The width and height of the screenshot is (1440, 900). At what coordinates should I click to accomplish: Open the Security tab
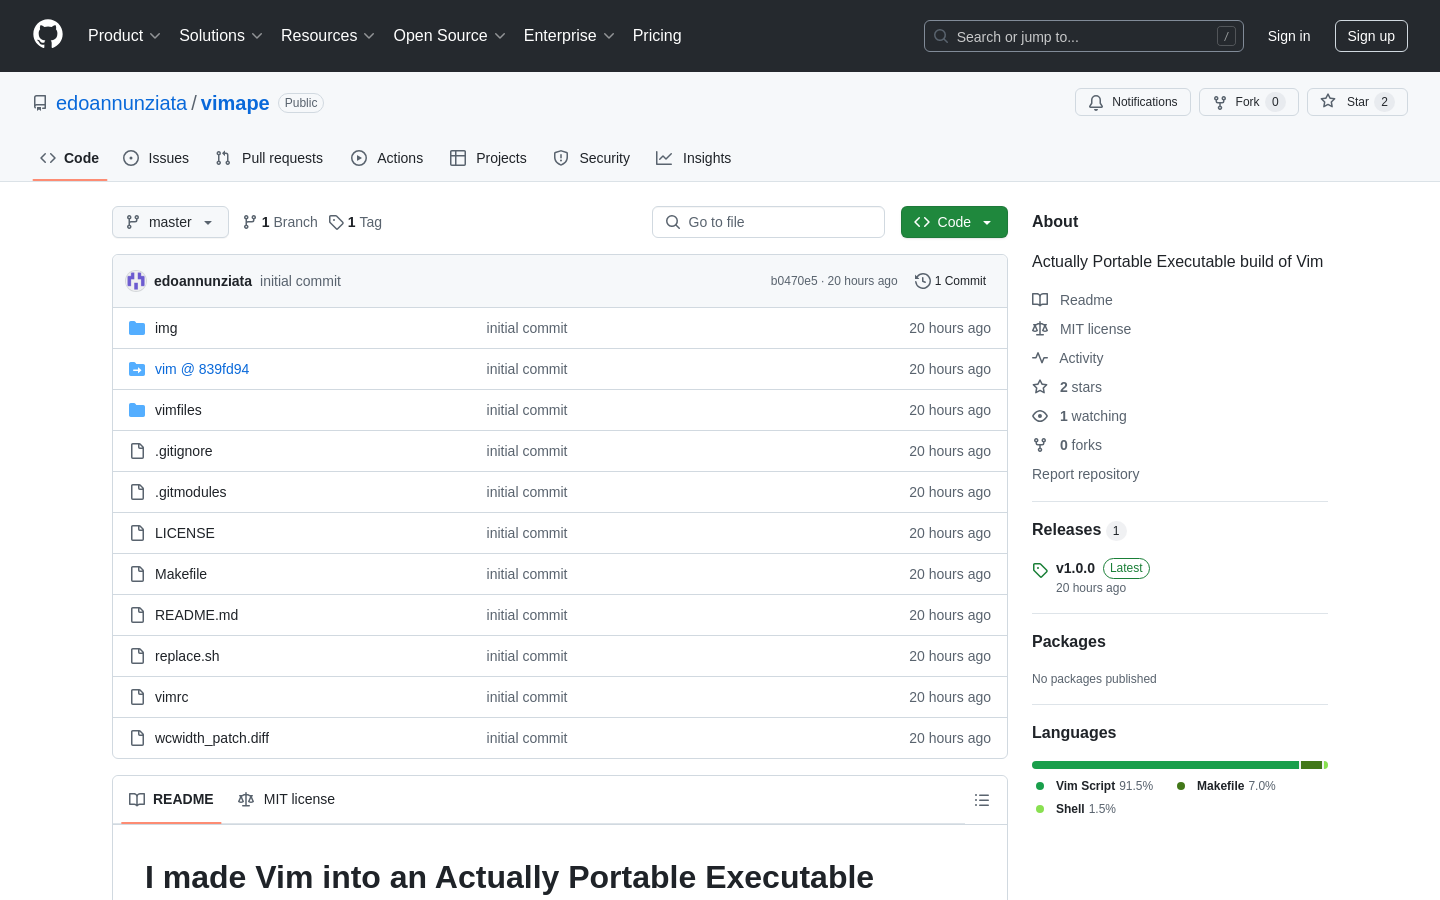click(592, 158)
